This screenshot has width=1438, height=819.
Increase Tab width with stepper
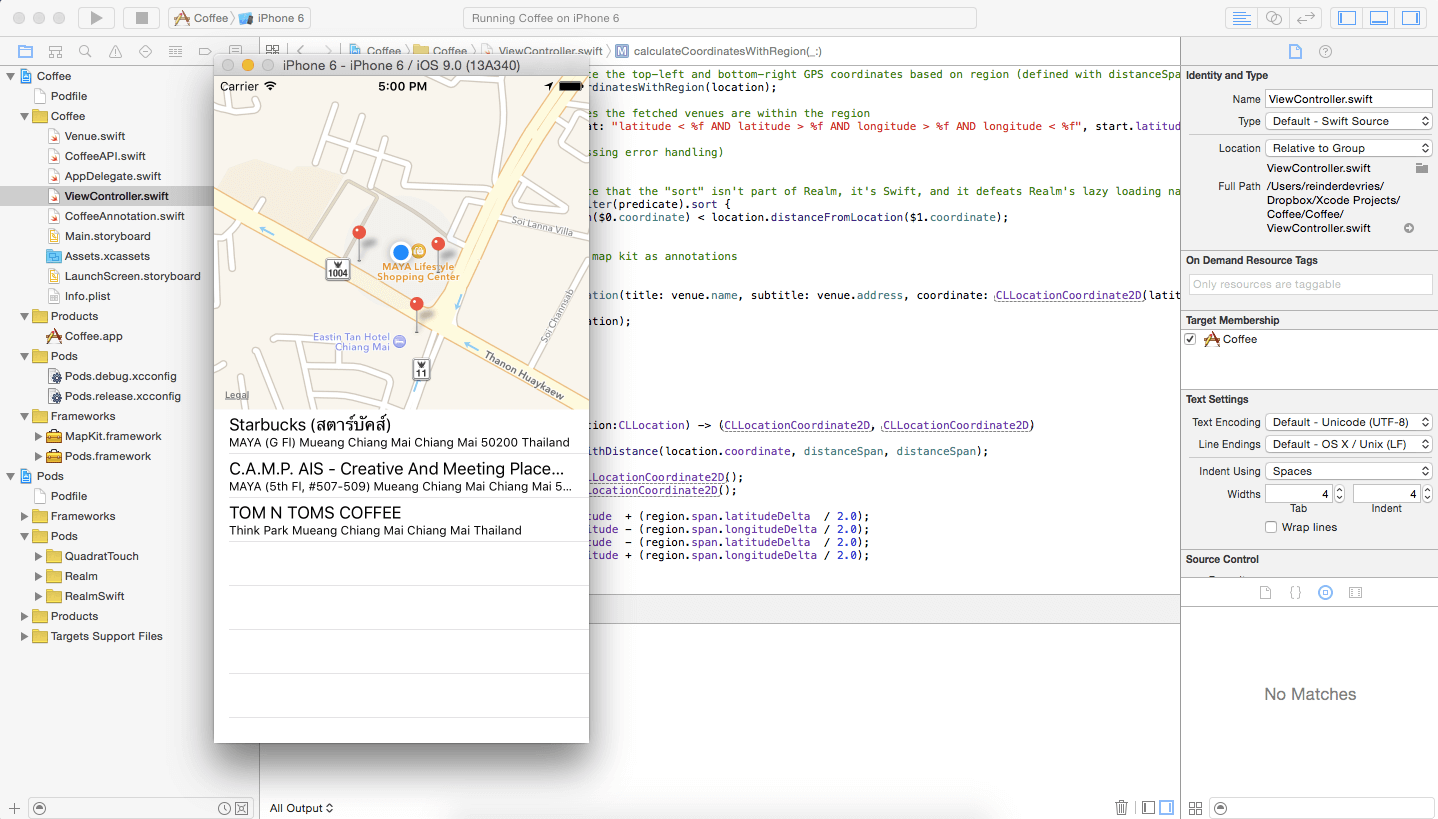click(1339, 490)
